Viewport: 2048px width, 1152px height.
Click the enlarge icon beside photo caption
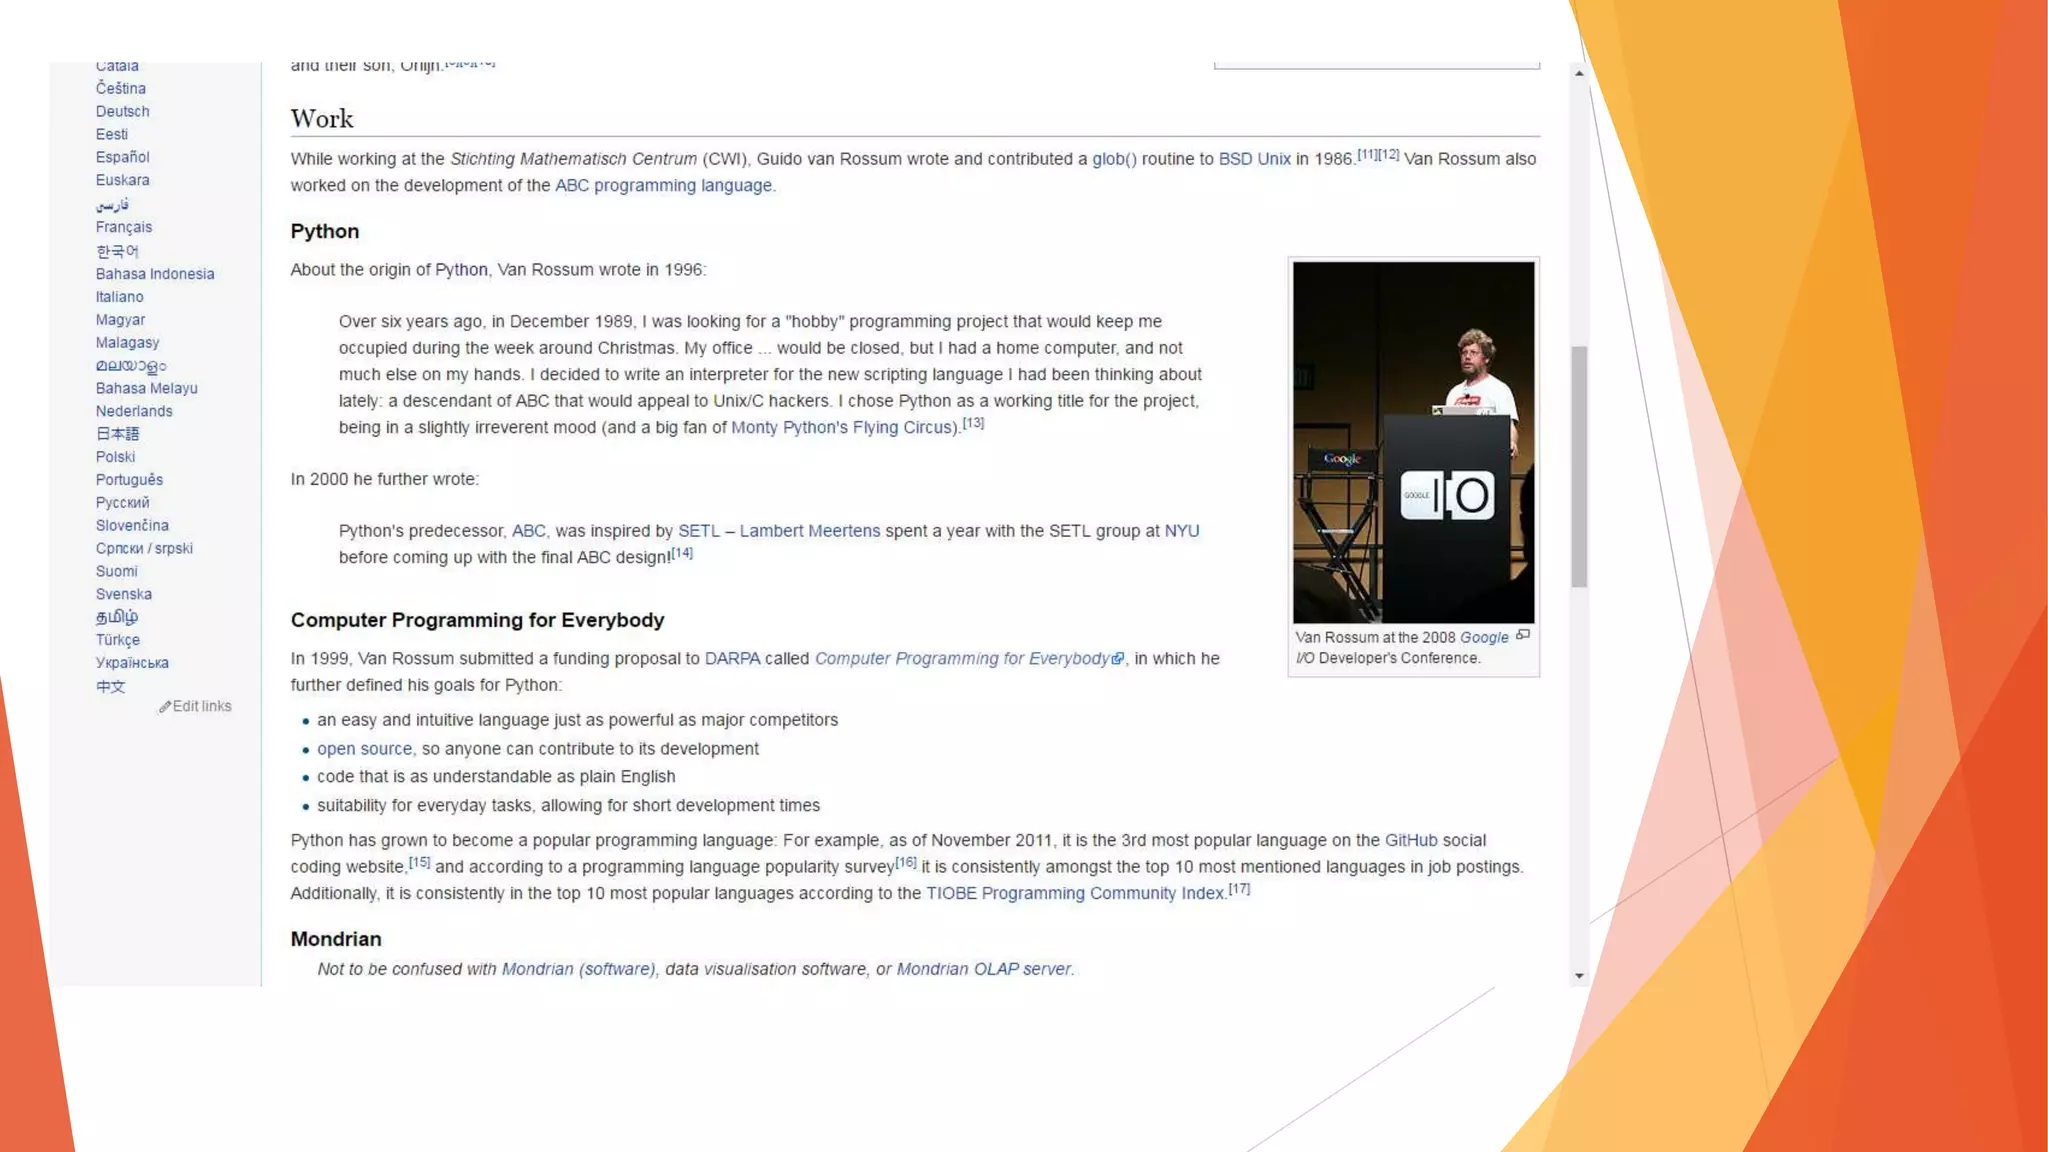point(1522,635)
